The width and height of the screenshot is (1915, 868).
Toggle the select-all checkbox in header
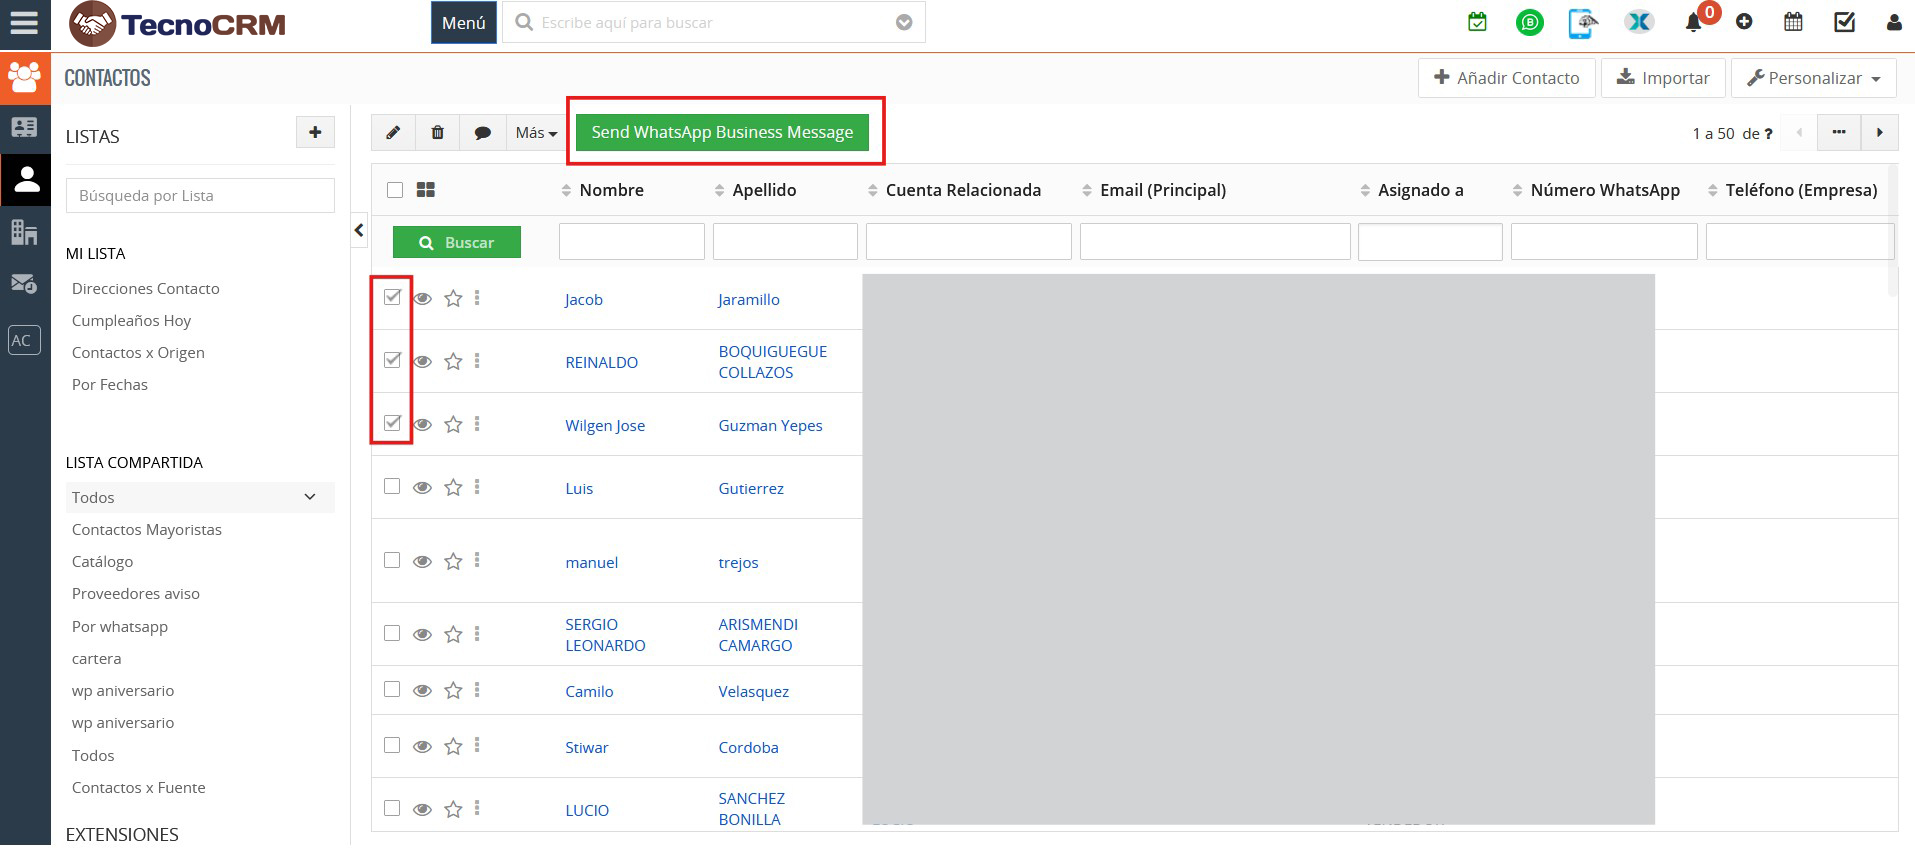(395, 190)
